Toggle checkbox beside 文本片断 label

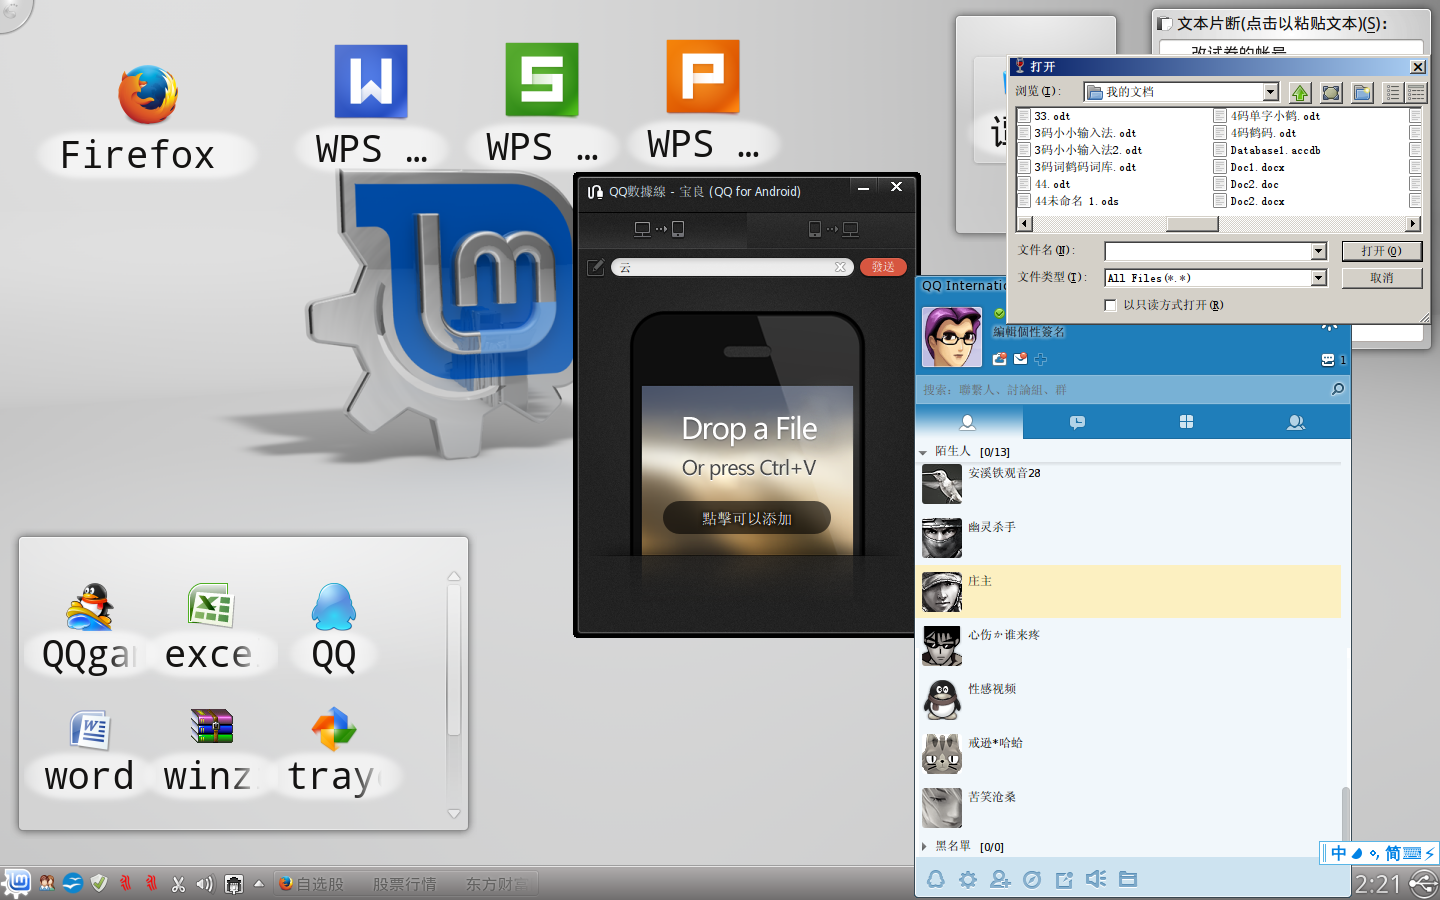point(1164,23)
